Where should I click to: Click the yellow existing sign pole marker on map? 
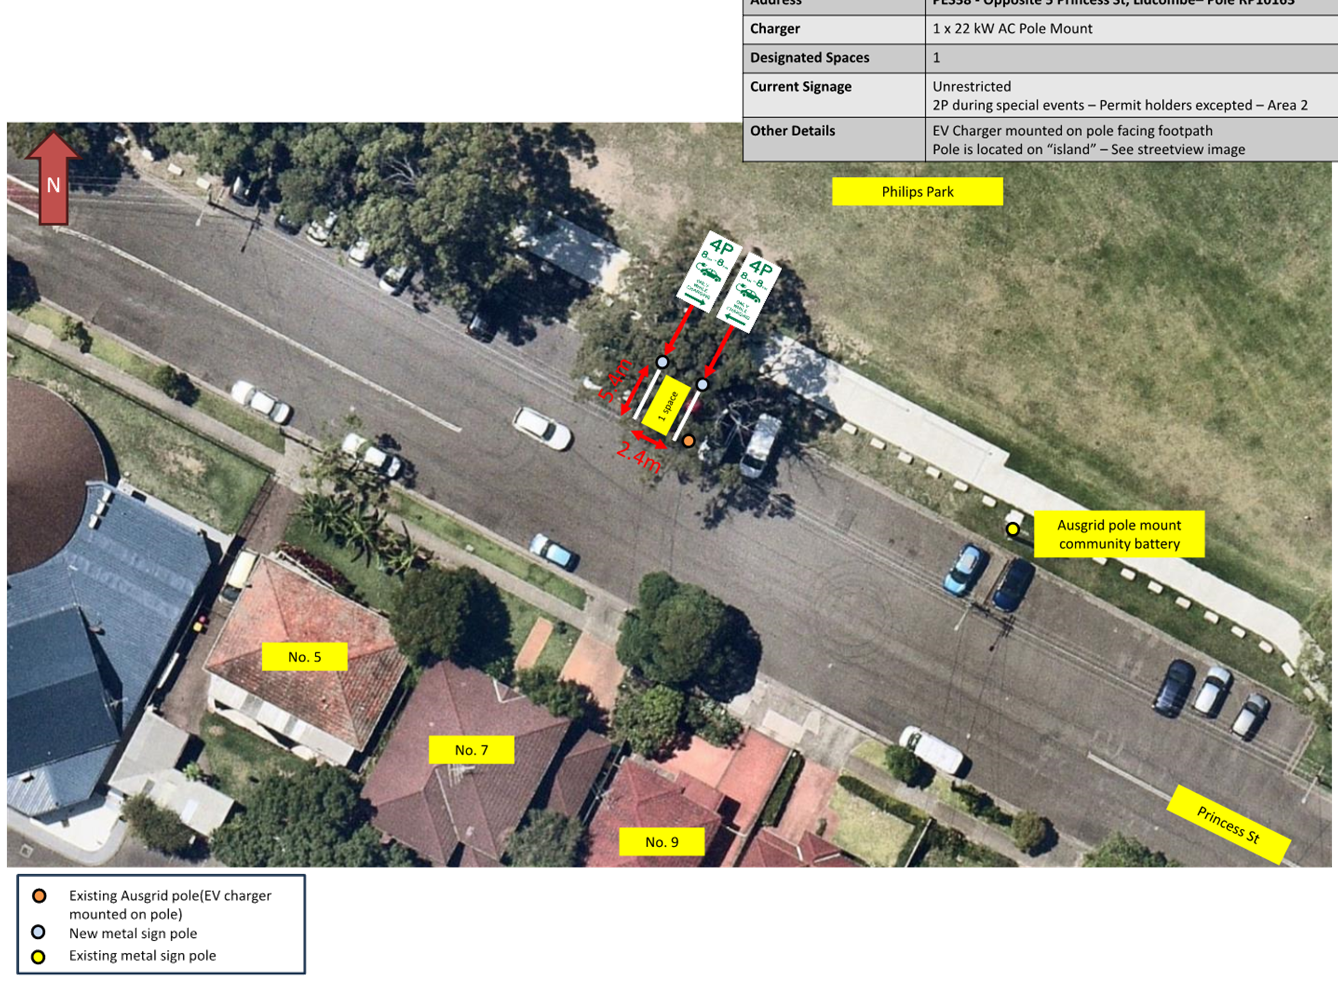pyautogui.click(x=1013, y=529)
